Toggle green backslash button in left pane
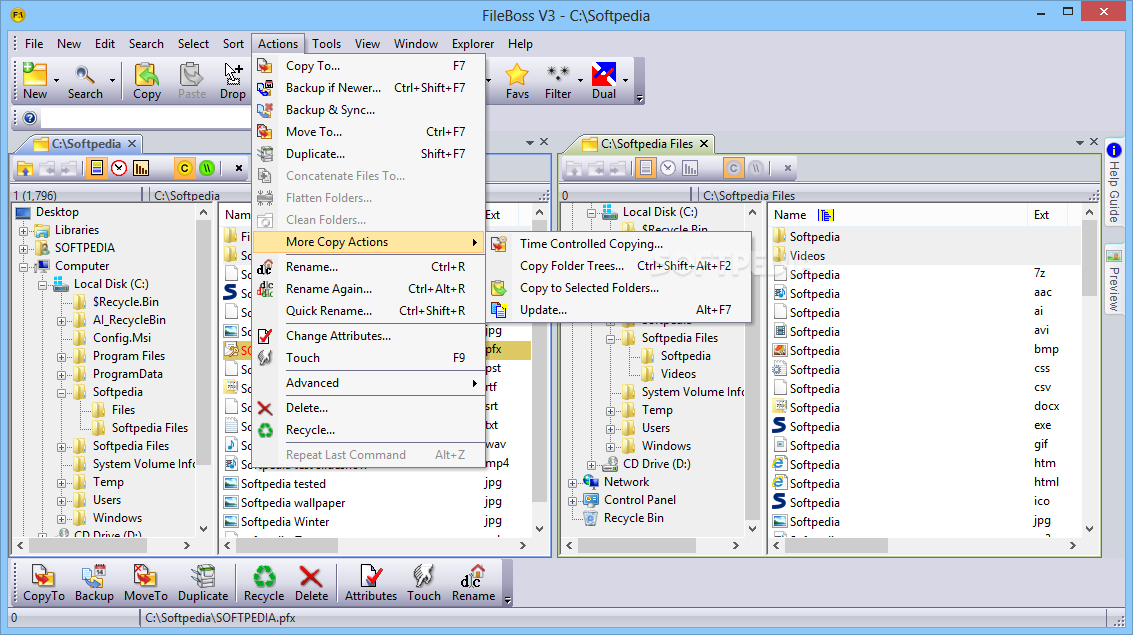Screen dimensions: 1133x635 tap(207, 168)
